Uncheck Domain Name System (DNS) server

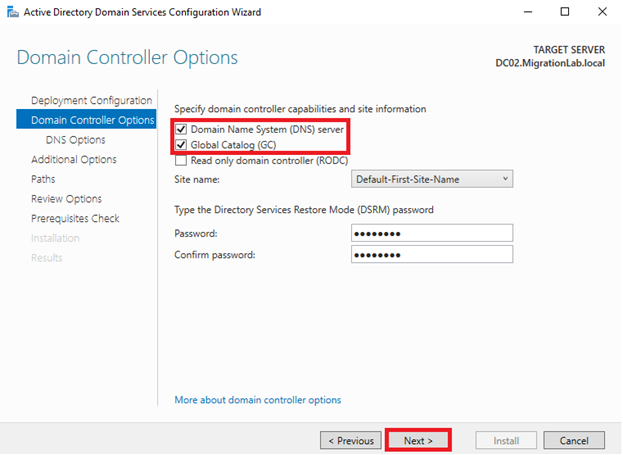(181, 129)
